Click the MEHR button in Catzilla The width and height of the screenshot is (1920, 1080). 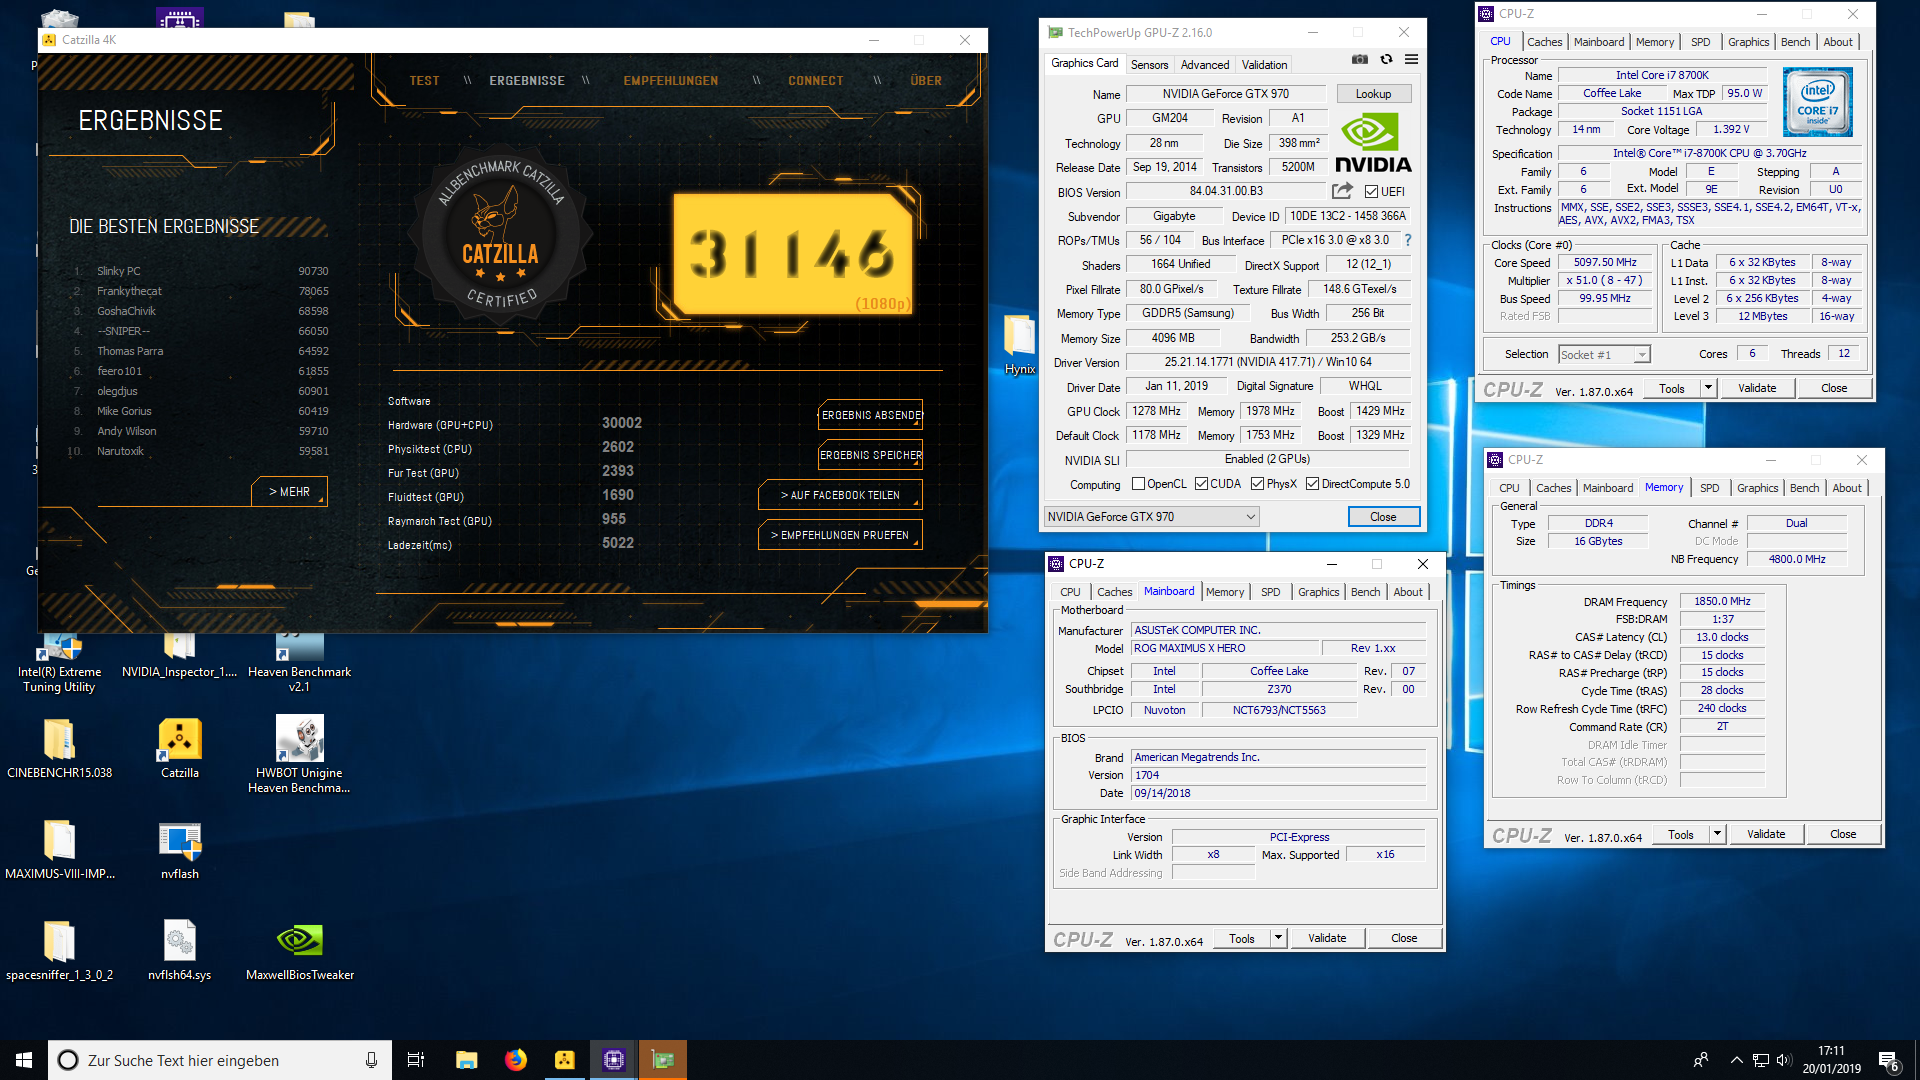coord(289,492)
